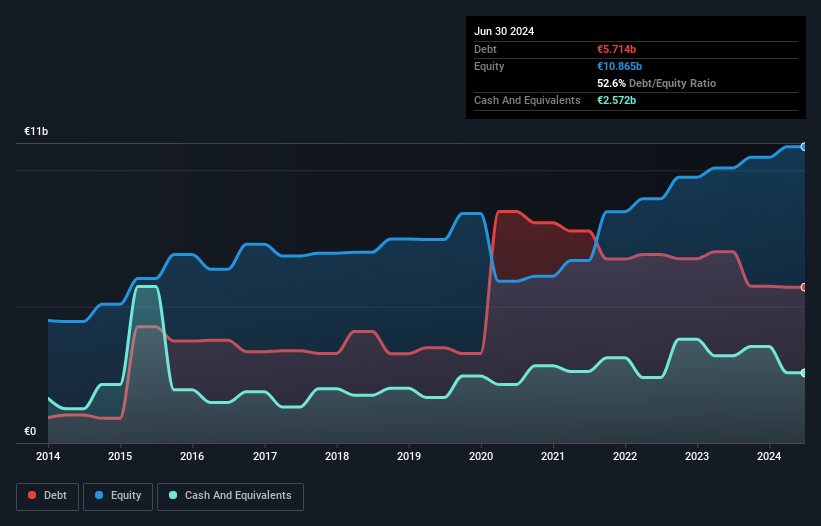
Task: Click the €10.865b equity value
Action: pos(619,66)
